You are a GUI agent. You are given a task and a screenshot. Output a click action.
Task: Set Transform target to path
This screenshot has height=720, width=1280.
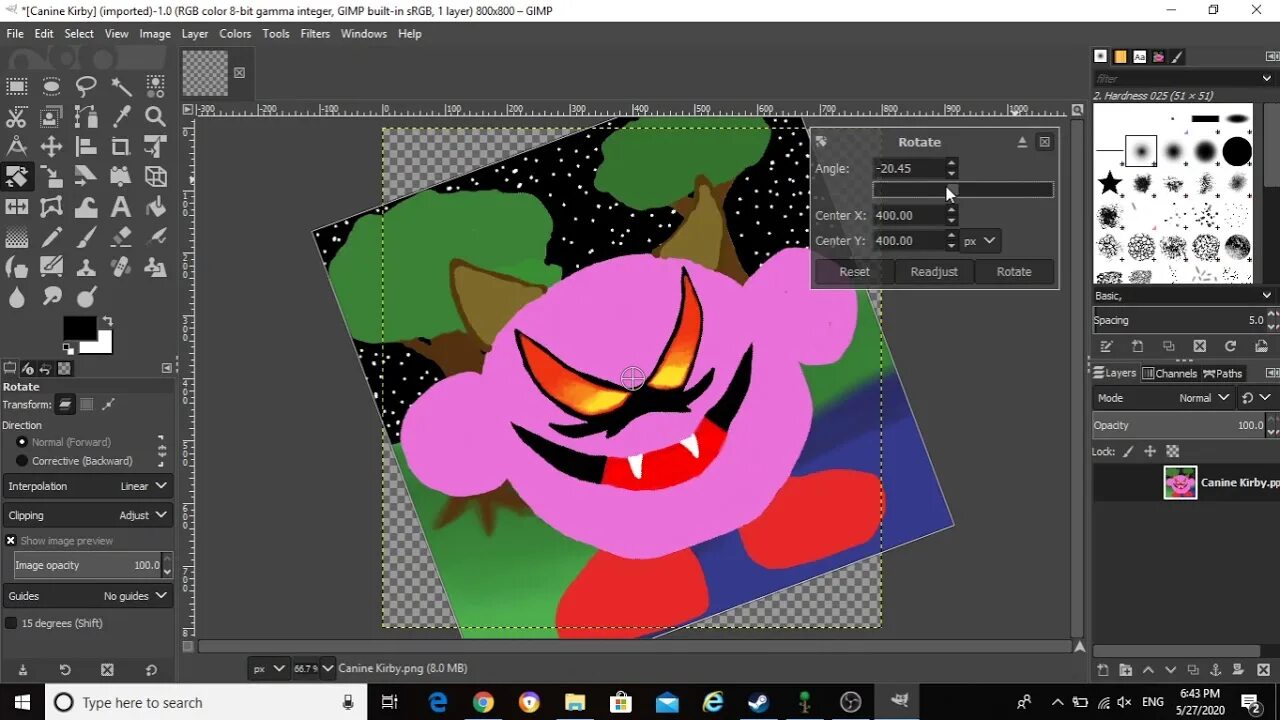click(108, 404)
